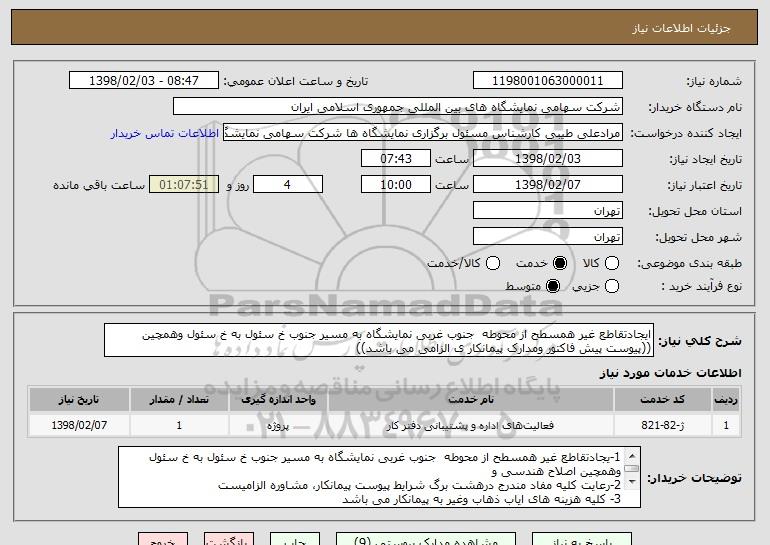The height and width of the screenshot is (545, 770).
Task: Click the remaining time 01:07:51 field
Action: (184, 185)
